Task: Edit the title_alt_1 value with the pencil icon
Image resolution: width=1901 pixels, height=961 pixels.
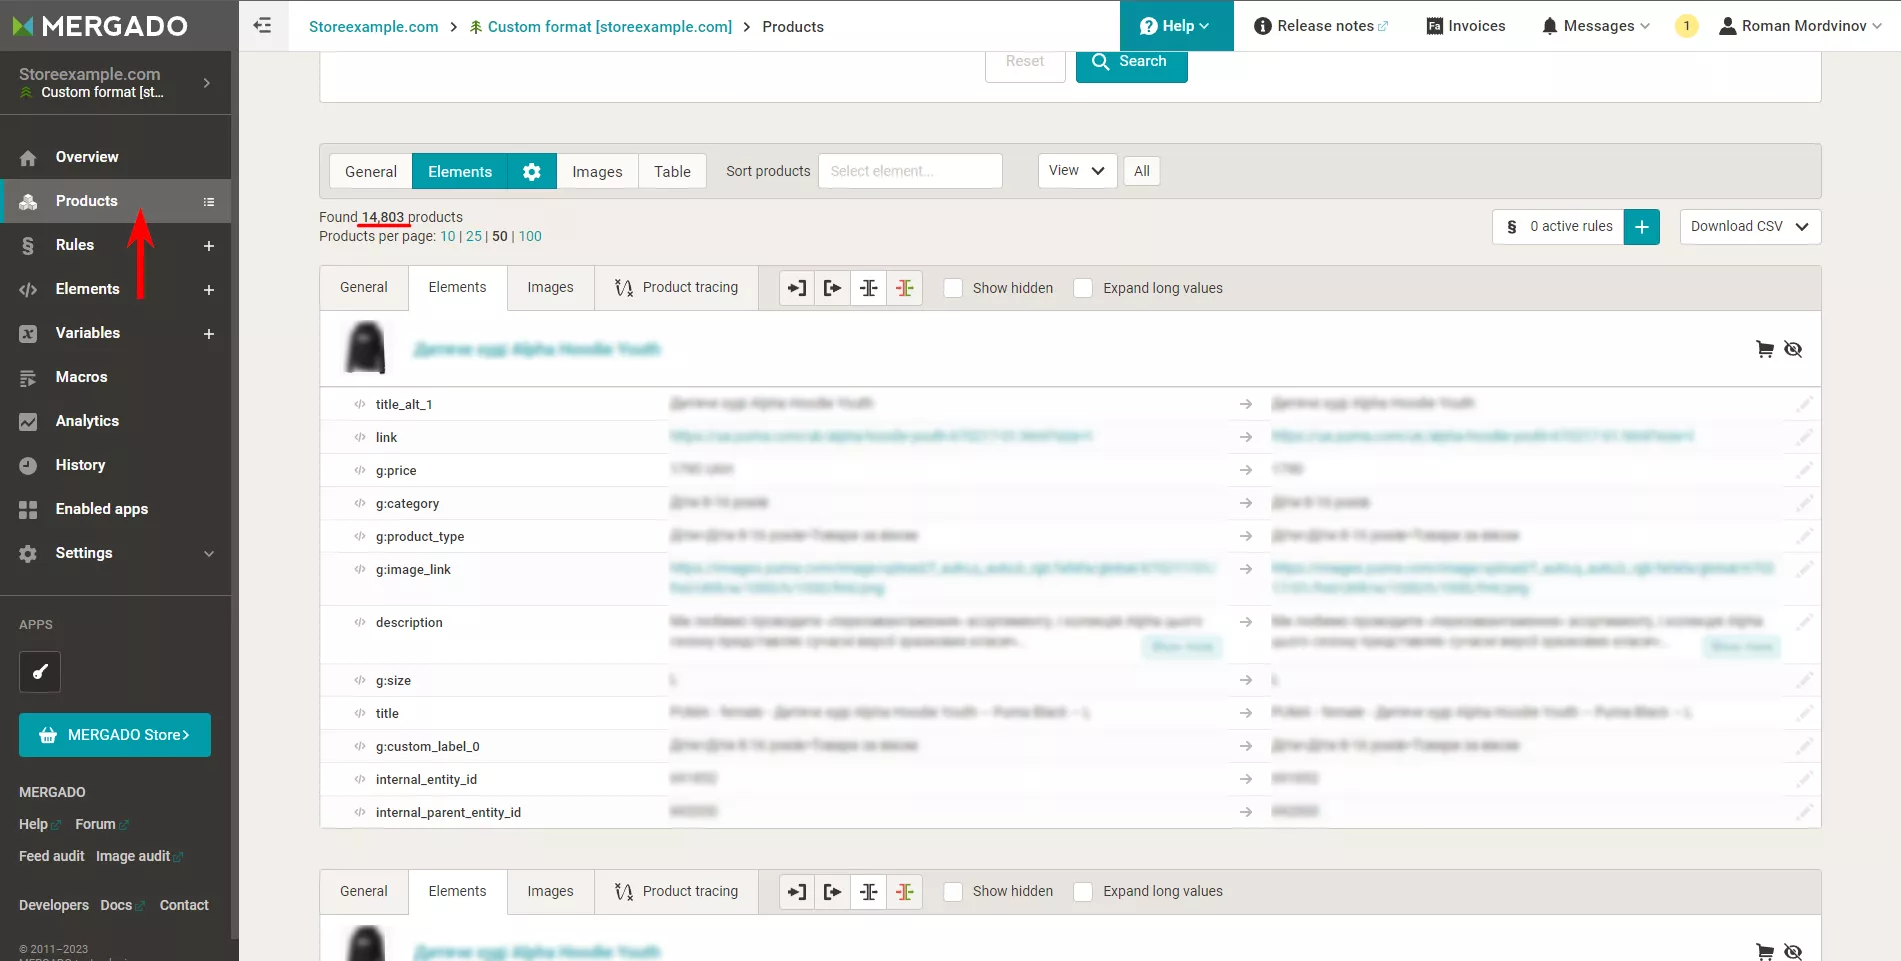Action: pyautogui.click(x=1804, y=404)
